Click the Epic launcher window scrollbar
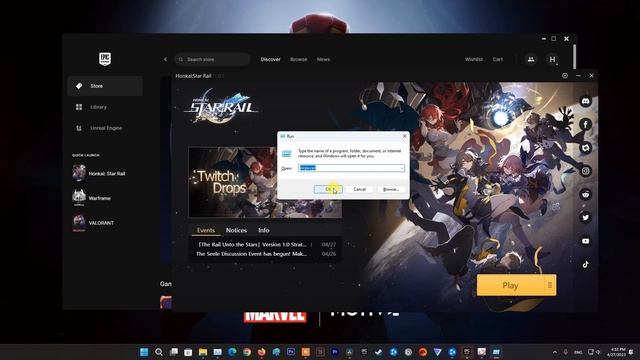This screenshot has height=360, width=640. pos(574,56)
